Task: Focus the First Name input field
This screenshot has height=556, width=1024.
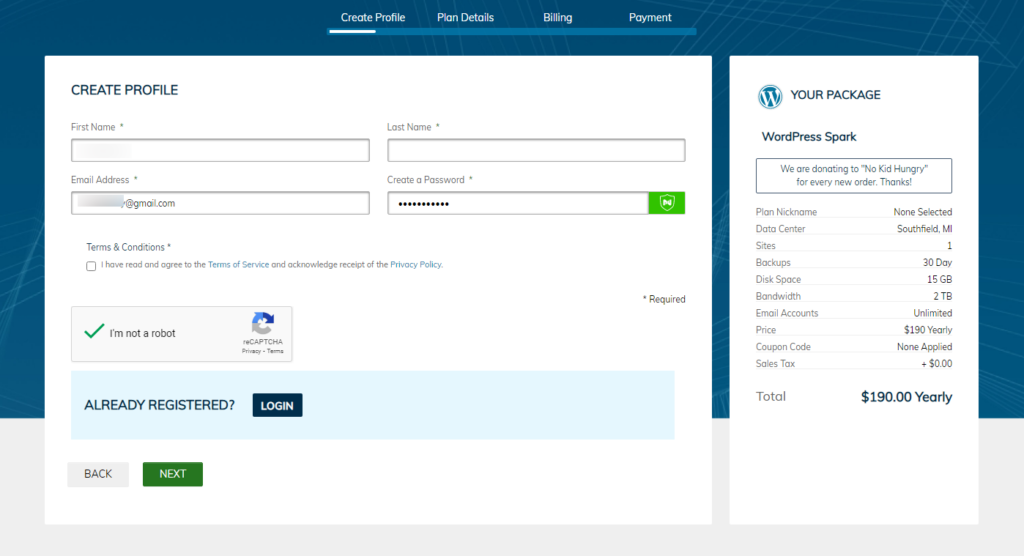Action: pyautogui.click(x=220, y=150)
